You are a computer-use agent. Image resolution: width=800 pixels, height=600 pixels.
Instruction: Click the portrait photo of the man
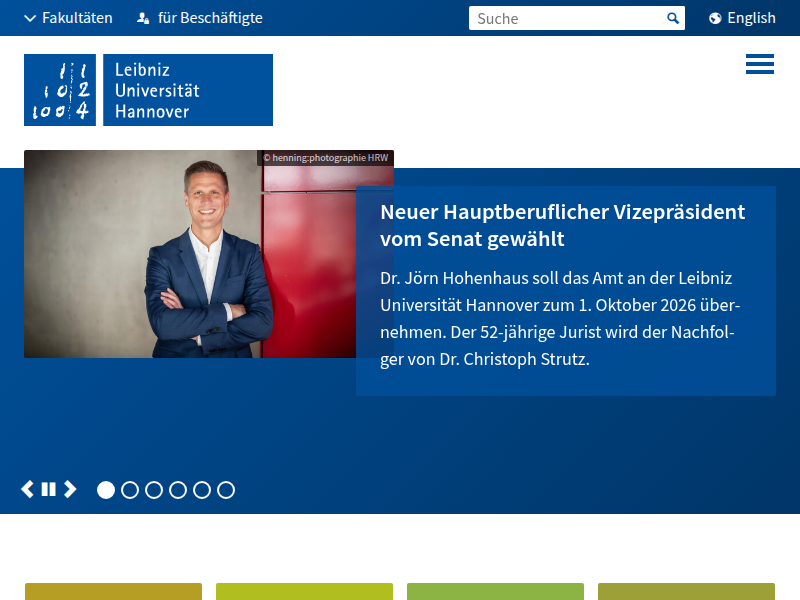(208, 254)
